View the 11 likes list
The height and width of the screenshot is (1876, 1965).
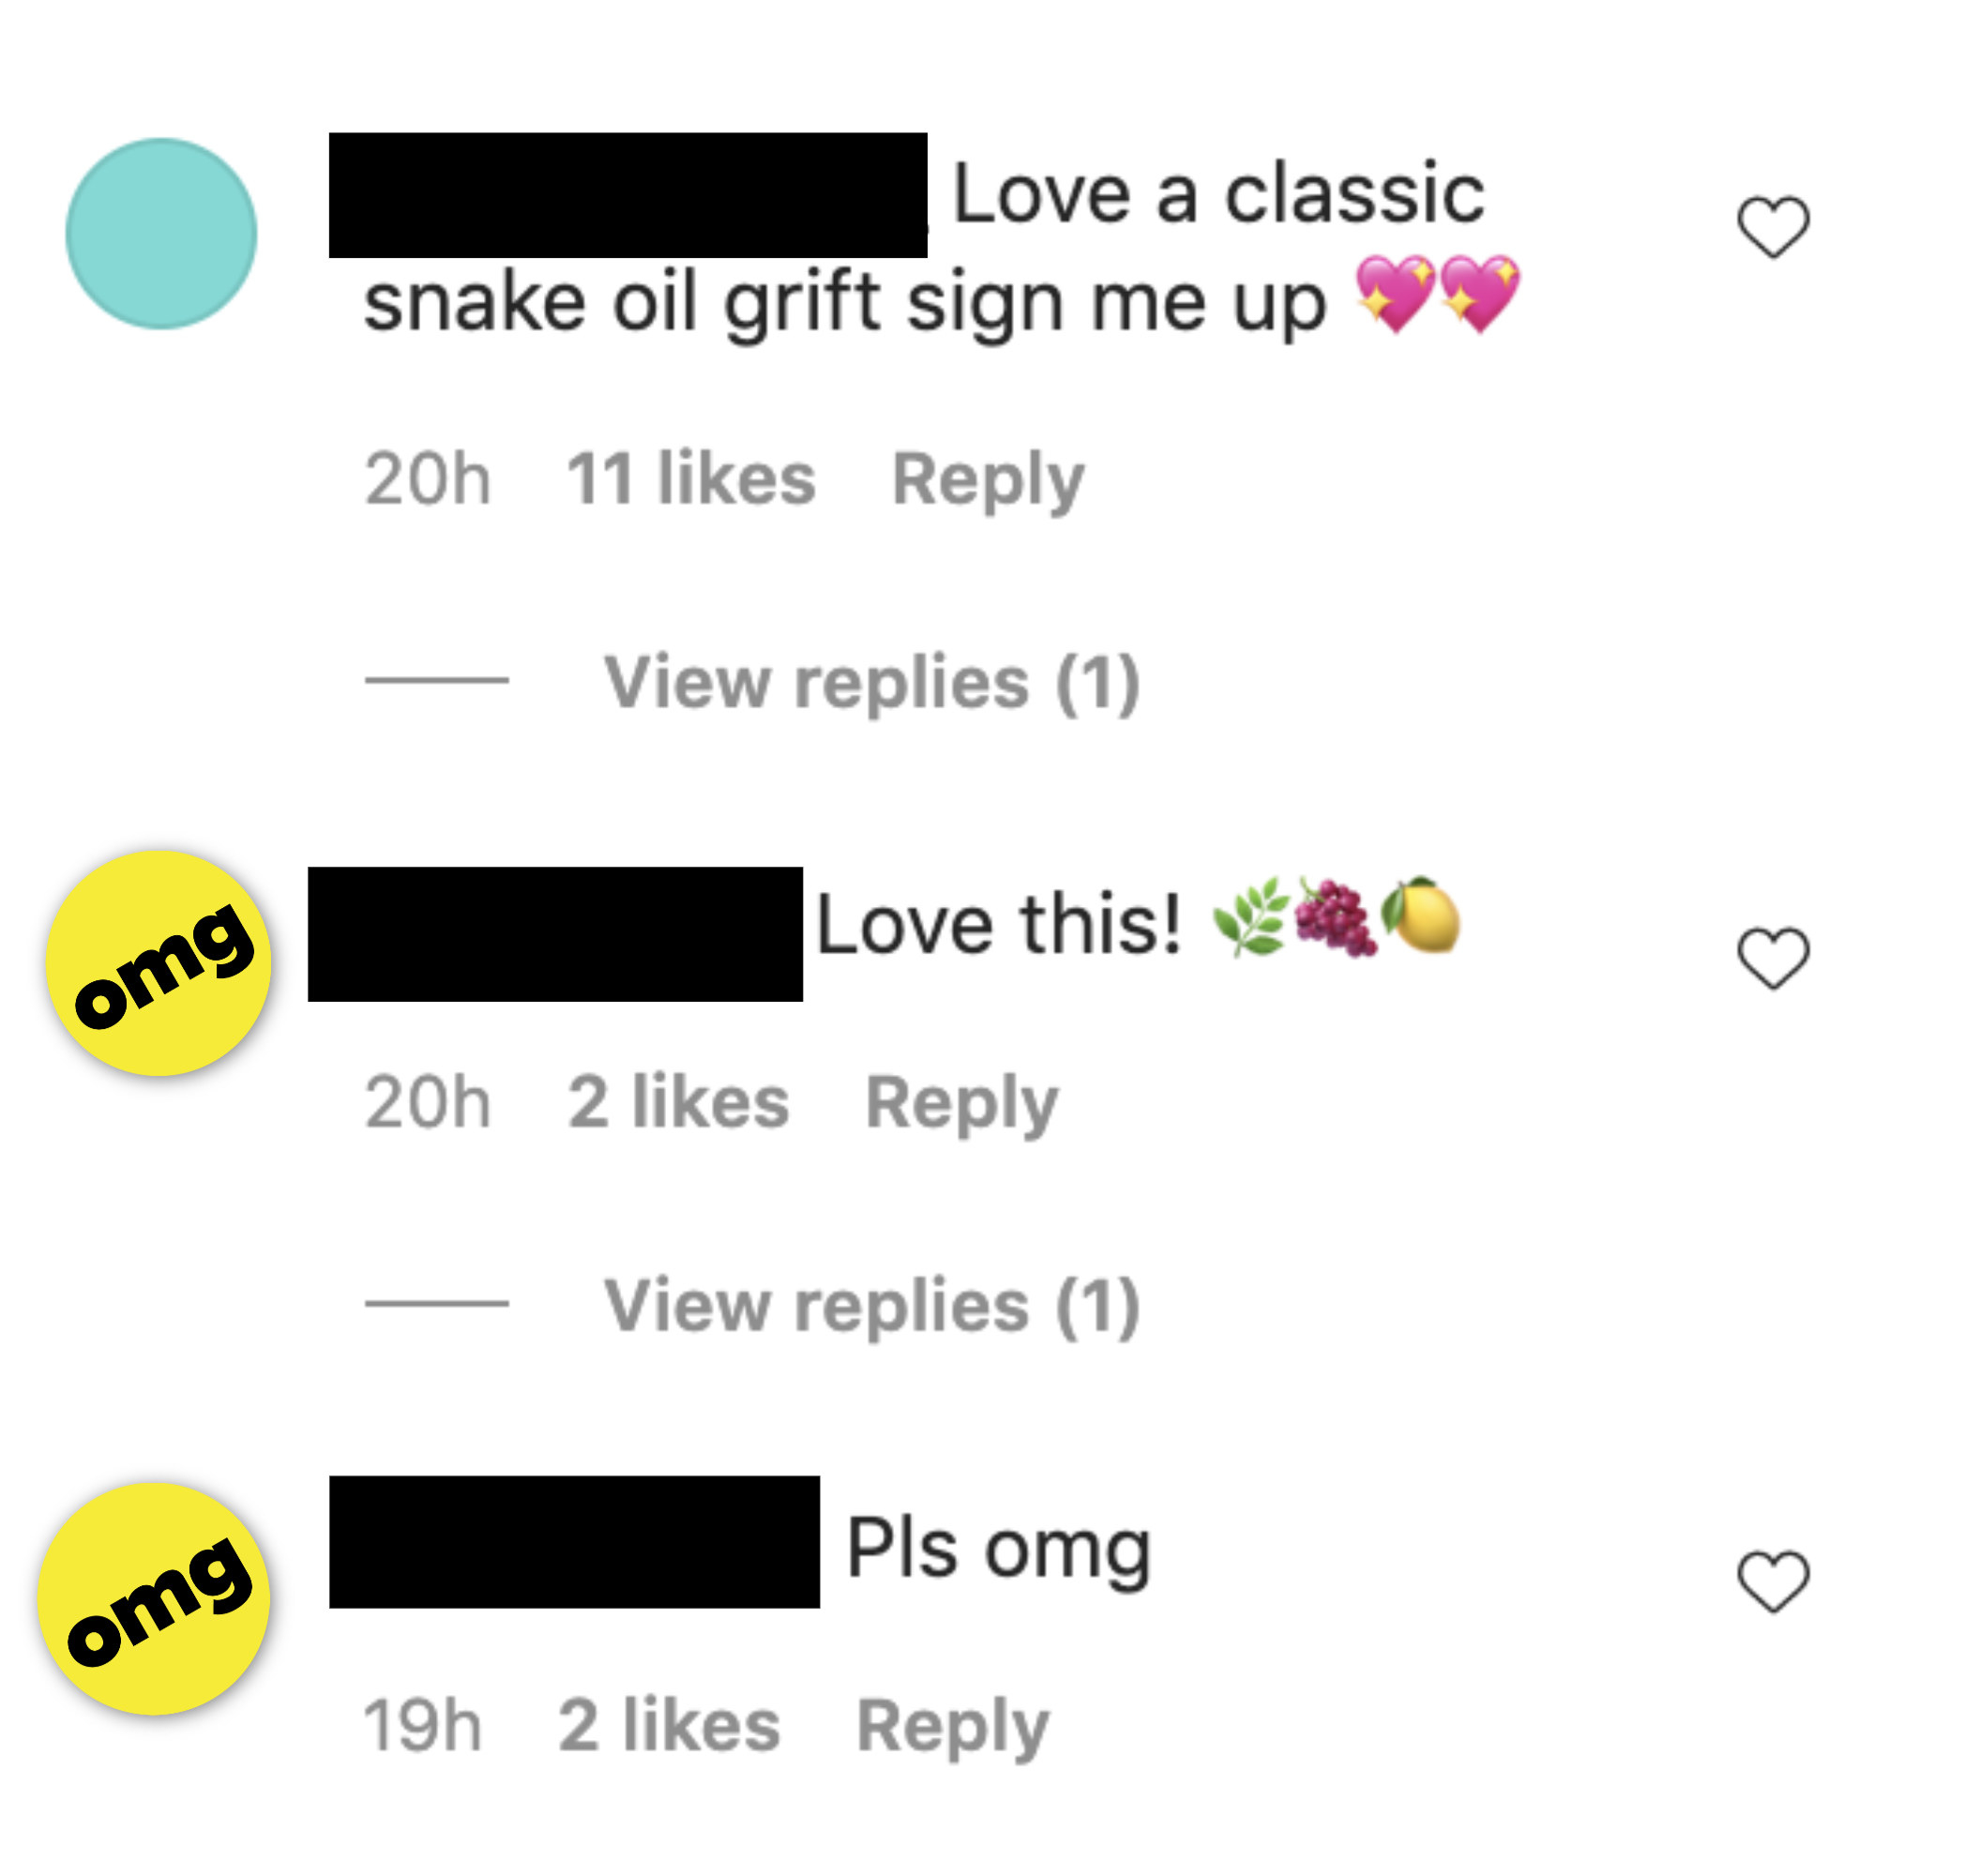(691, 479)
